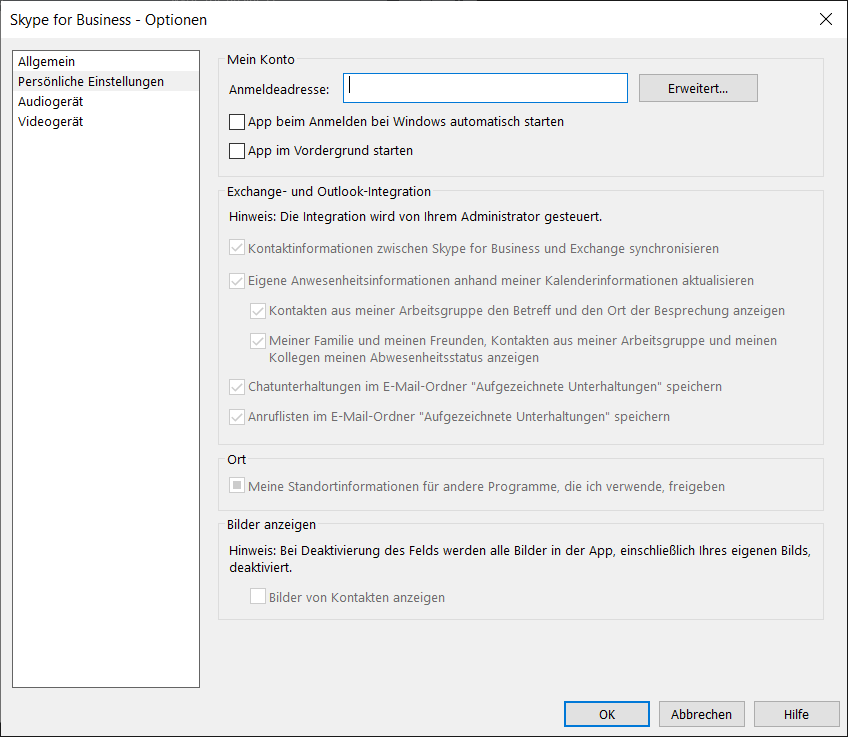Open Hilfe for this dialog

point(796,714)
